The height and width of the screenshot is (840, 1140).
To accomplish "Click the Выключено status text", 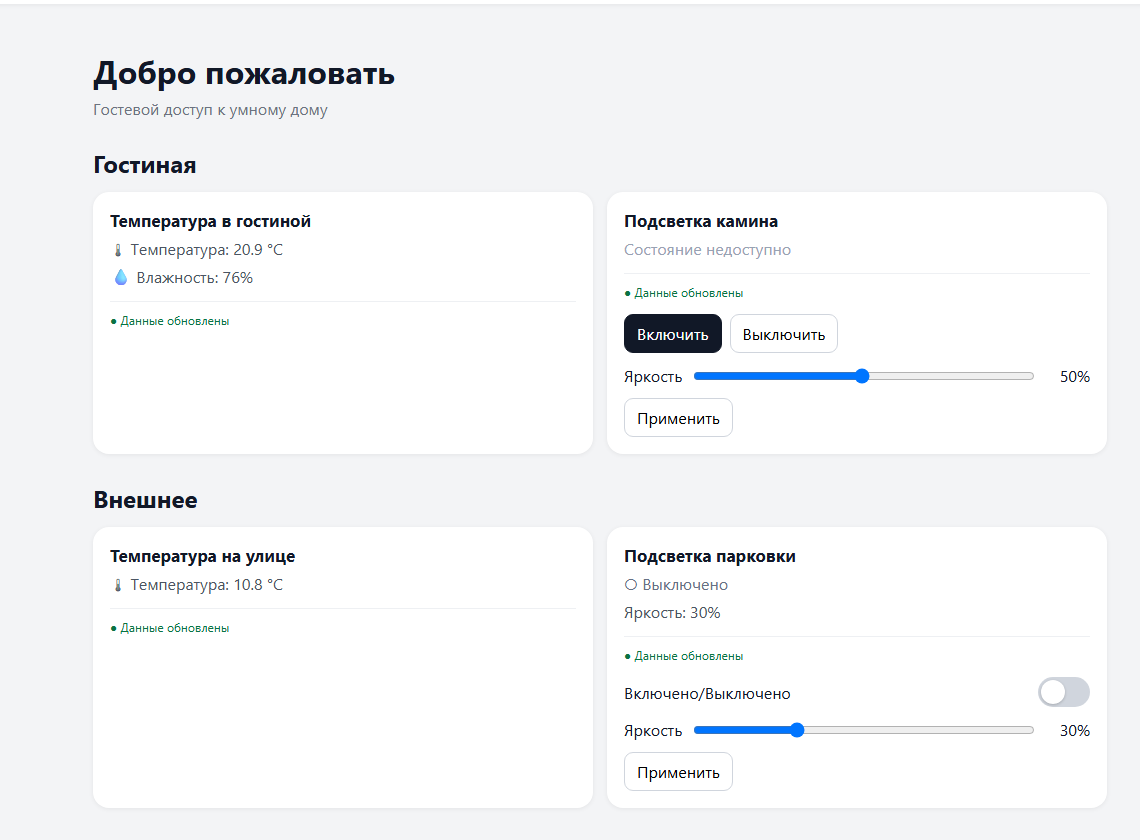I will [x=685, y=585].
